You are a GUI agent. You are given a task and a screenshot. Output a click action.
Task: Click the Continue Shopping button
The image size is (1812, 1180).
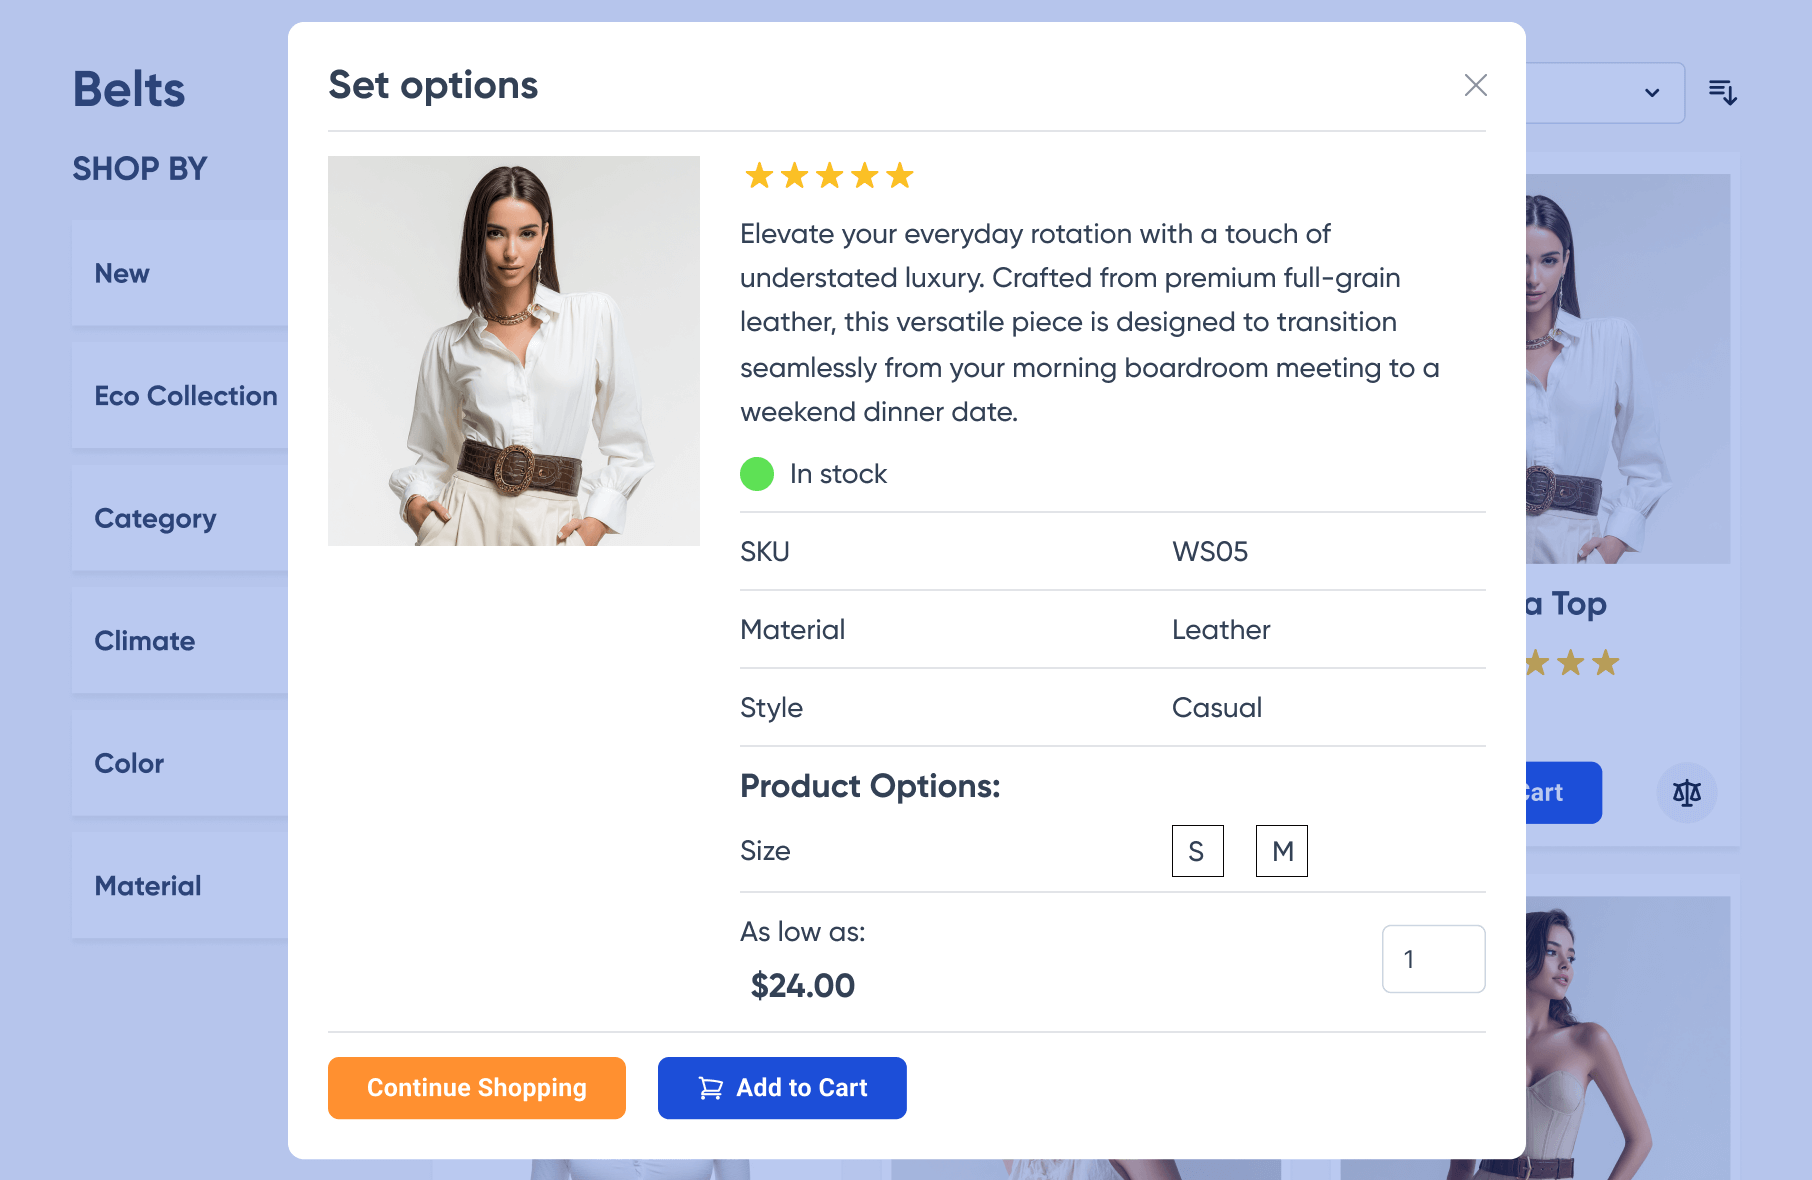476,1088
